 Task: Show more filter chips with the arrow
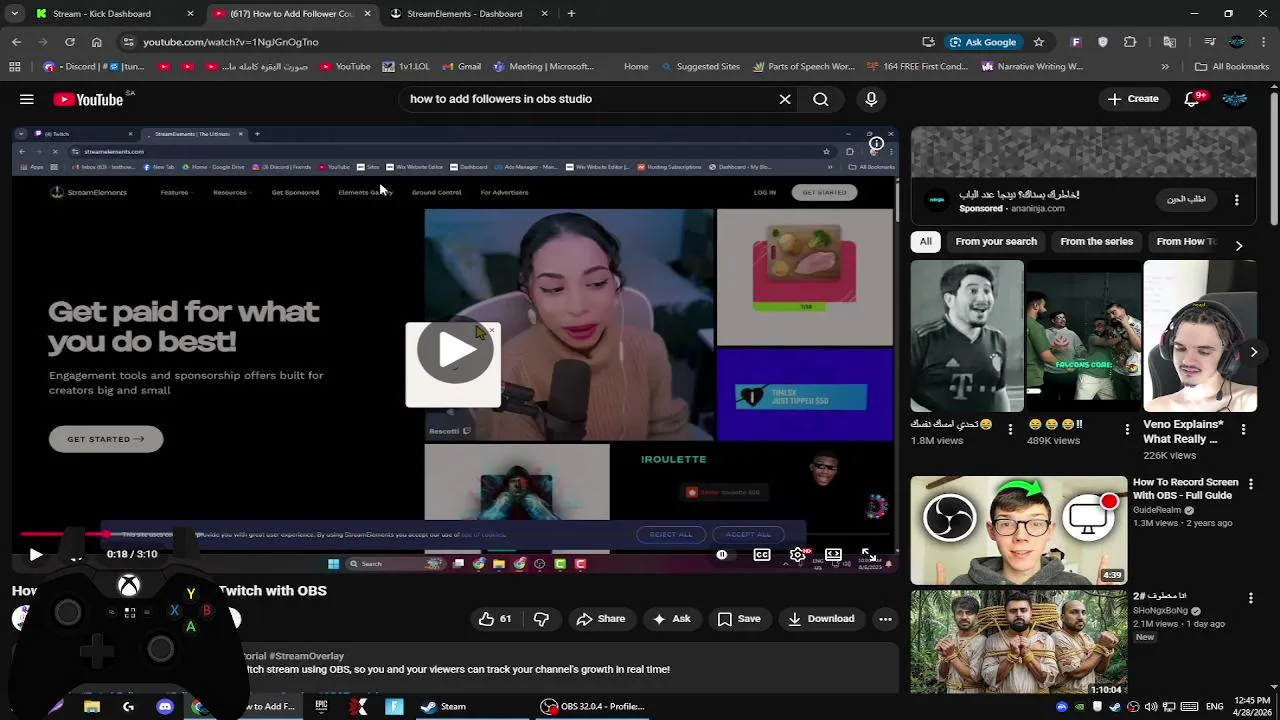pos(1239,245)
